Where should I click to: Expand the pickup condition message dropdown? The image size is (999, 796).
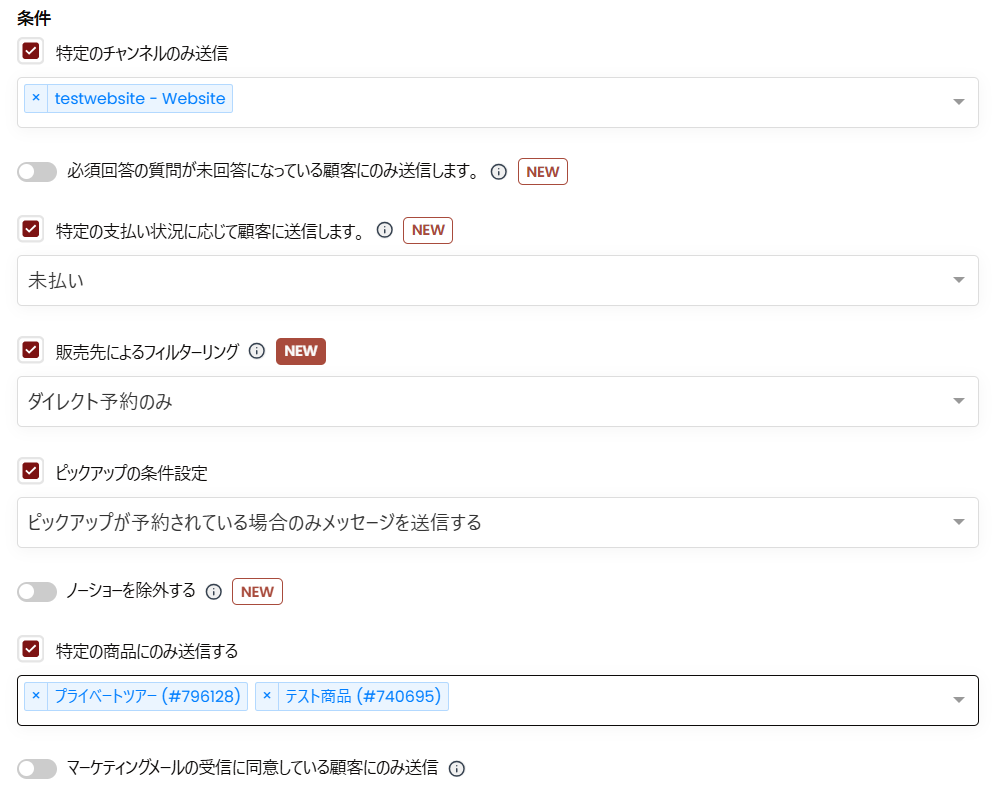click(x=958, y=522)
